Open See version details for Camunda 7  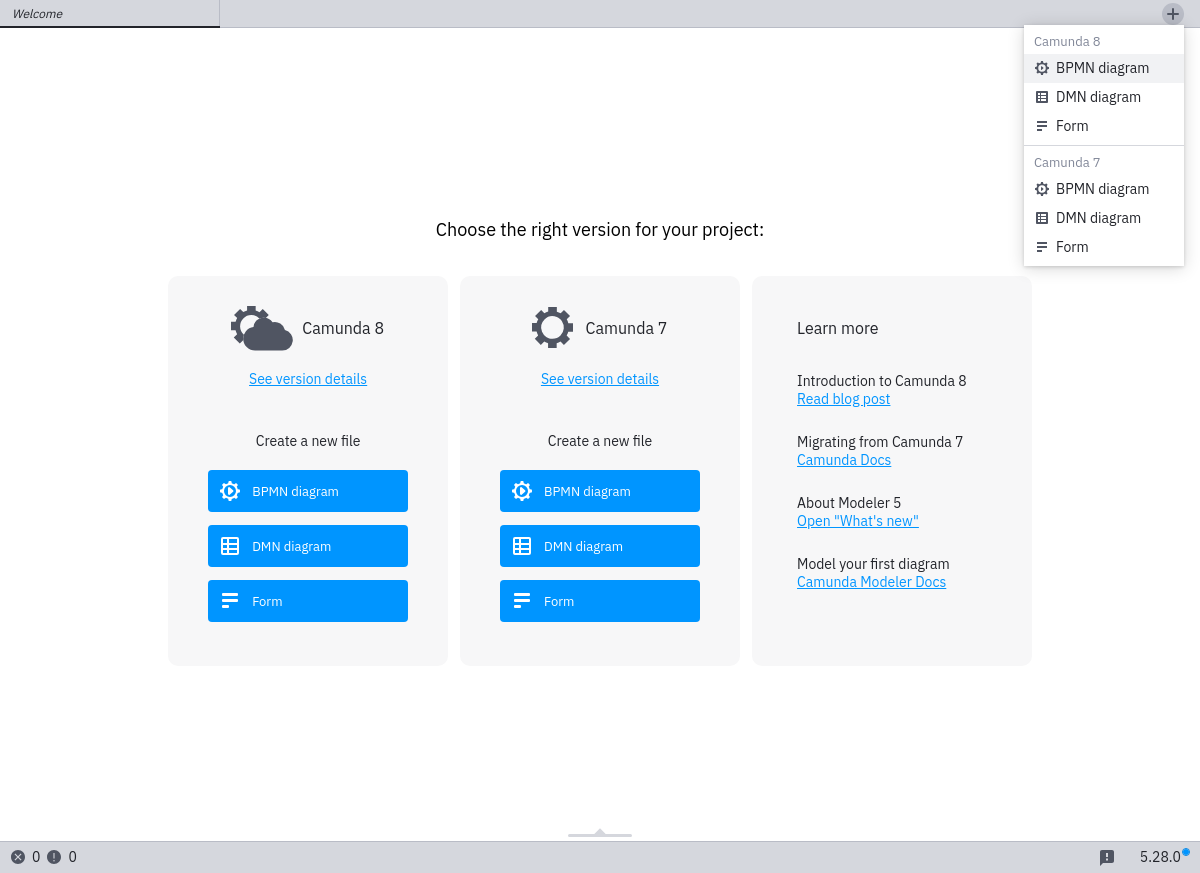click(600, 379)
